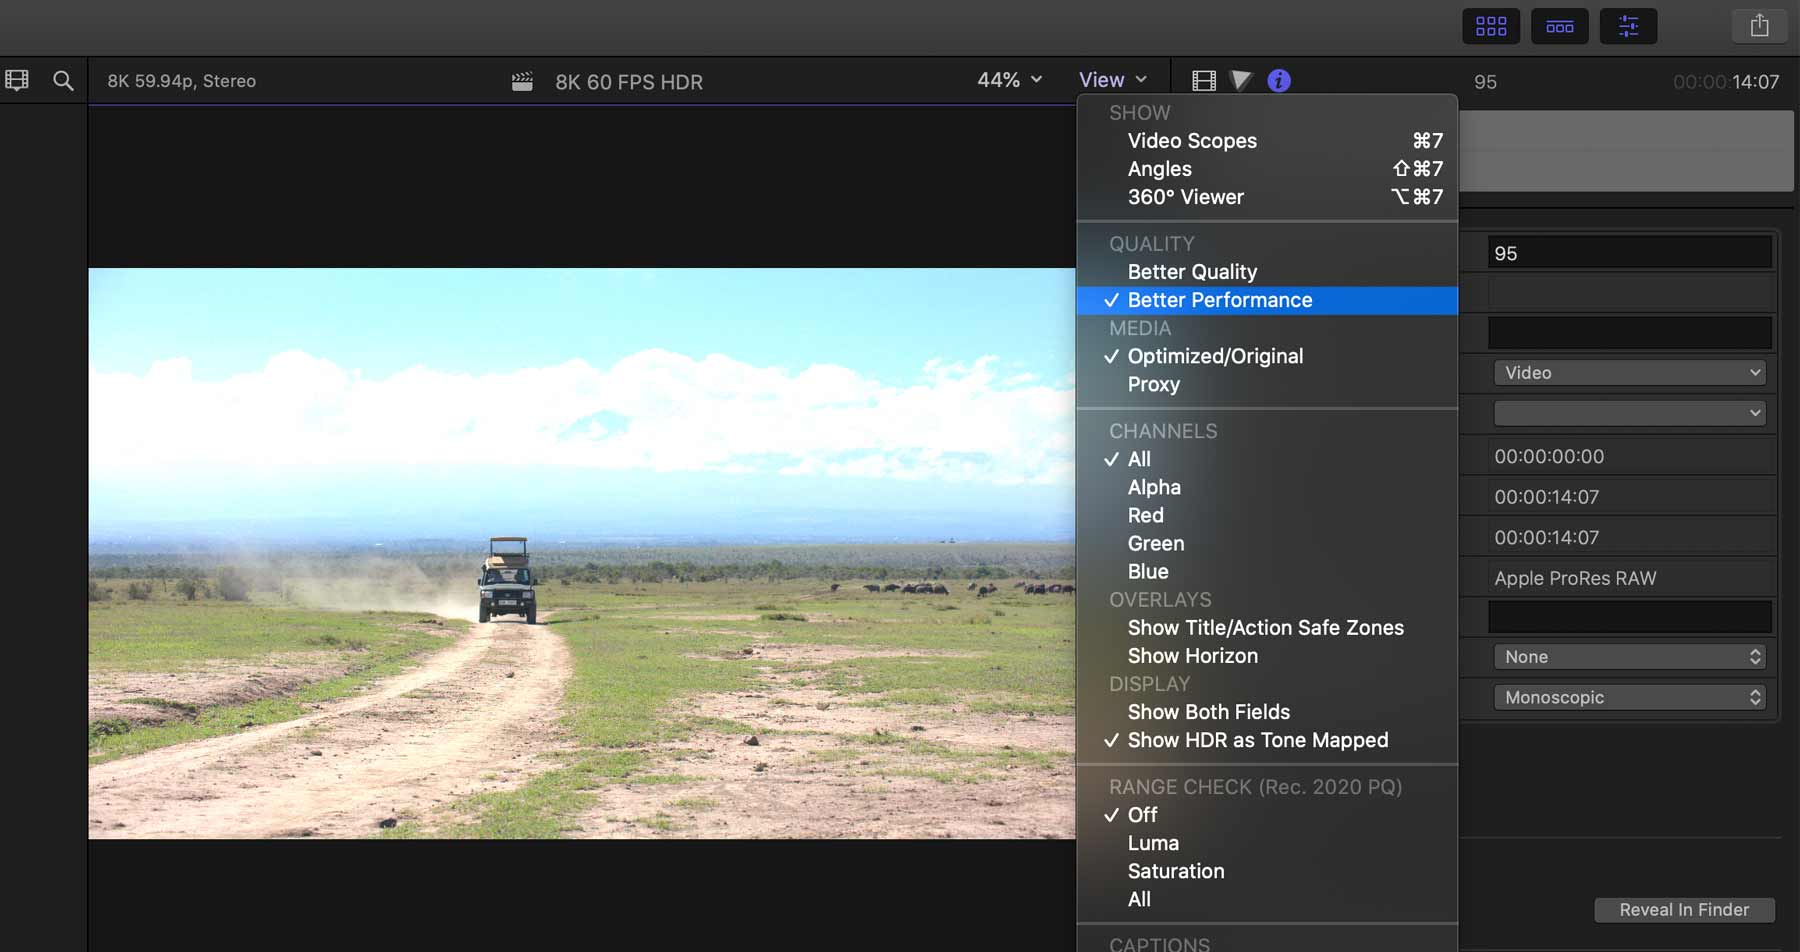Viewport: 1800px width, 952px height.
Task: Select All under Channels
Action: tap(1267, 459)
